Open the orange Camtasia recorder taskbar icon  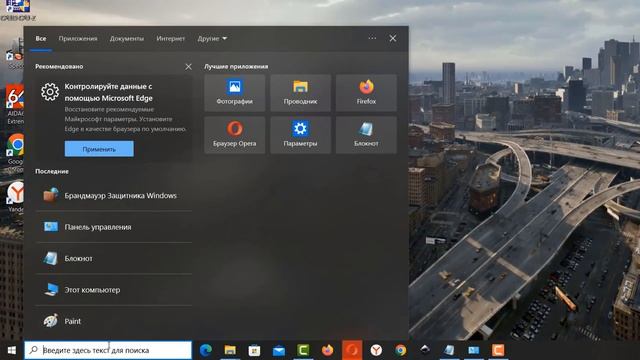pos(498,350)
